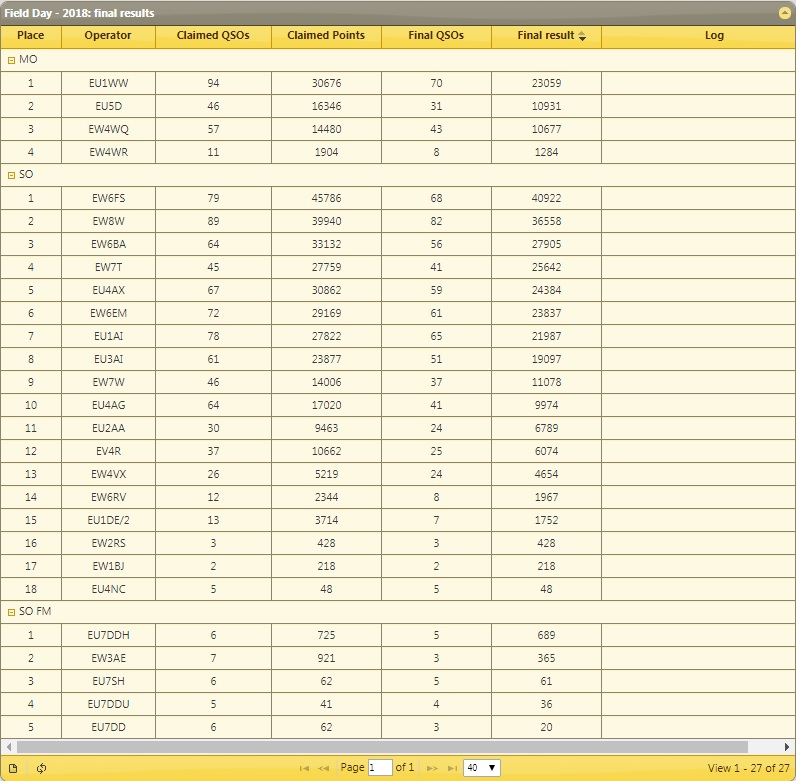
Task: Click the refresh grid icon
Action: (x=41, y=768)
